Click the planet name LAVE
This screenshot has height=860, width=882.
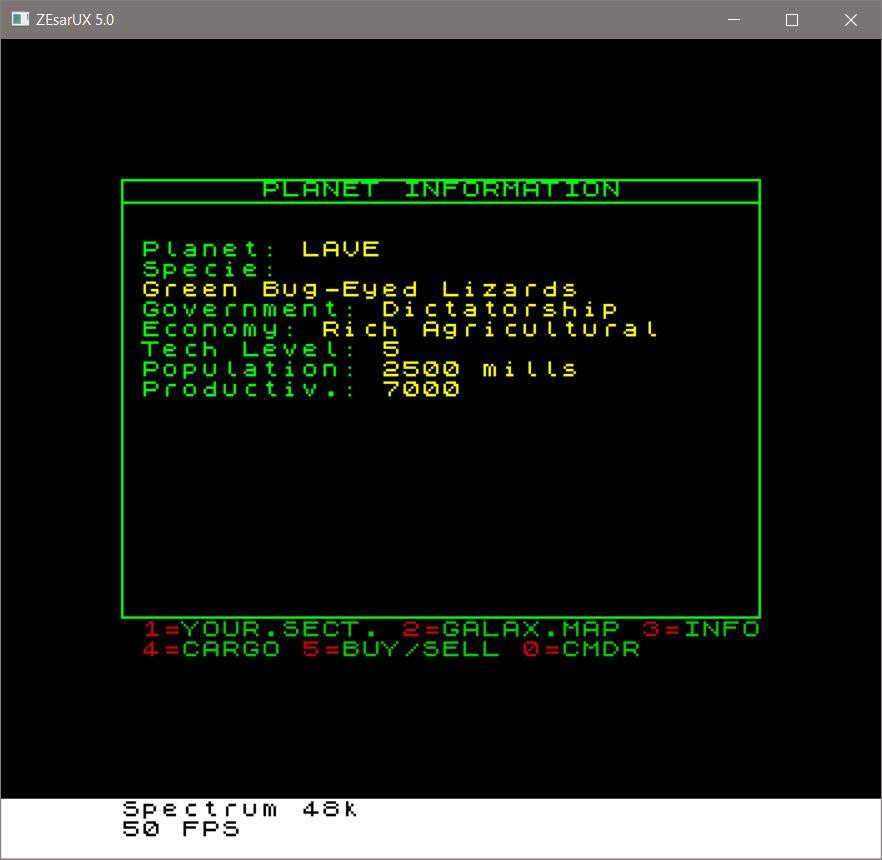pyautogui.click(x=340, y=249)
